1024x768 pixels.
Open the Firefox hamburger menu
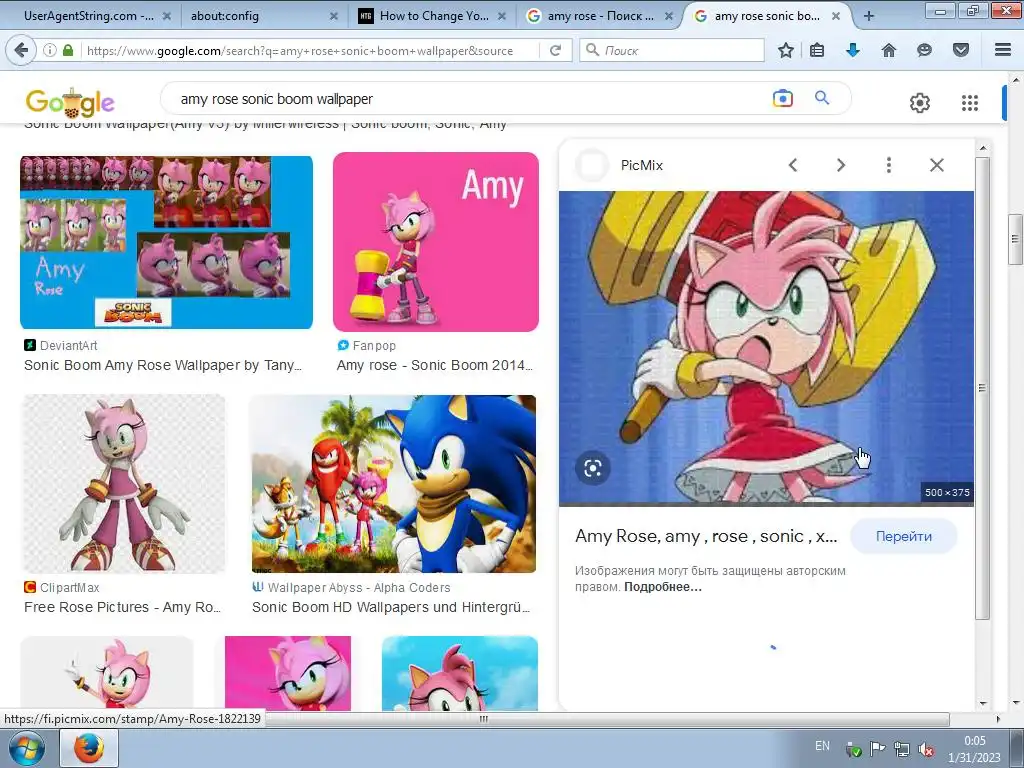[1003, 50]
